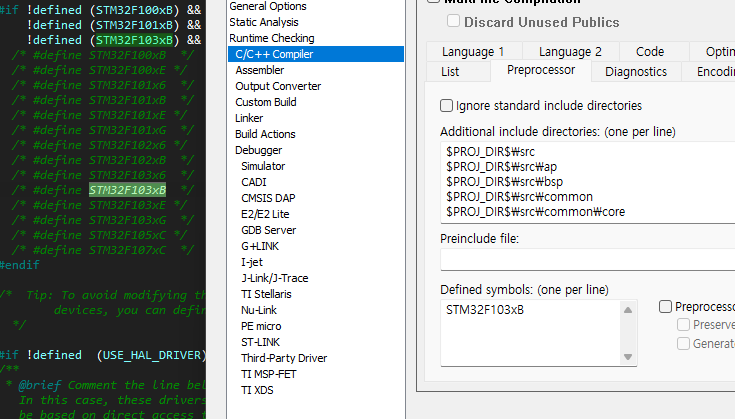This screenshot has width=735, height=419.
Task: Select C/C++ Compiler category
Action: [316, 54]
